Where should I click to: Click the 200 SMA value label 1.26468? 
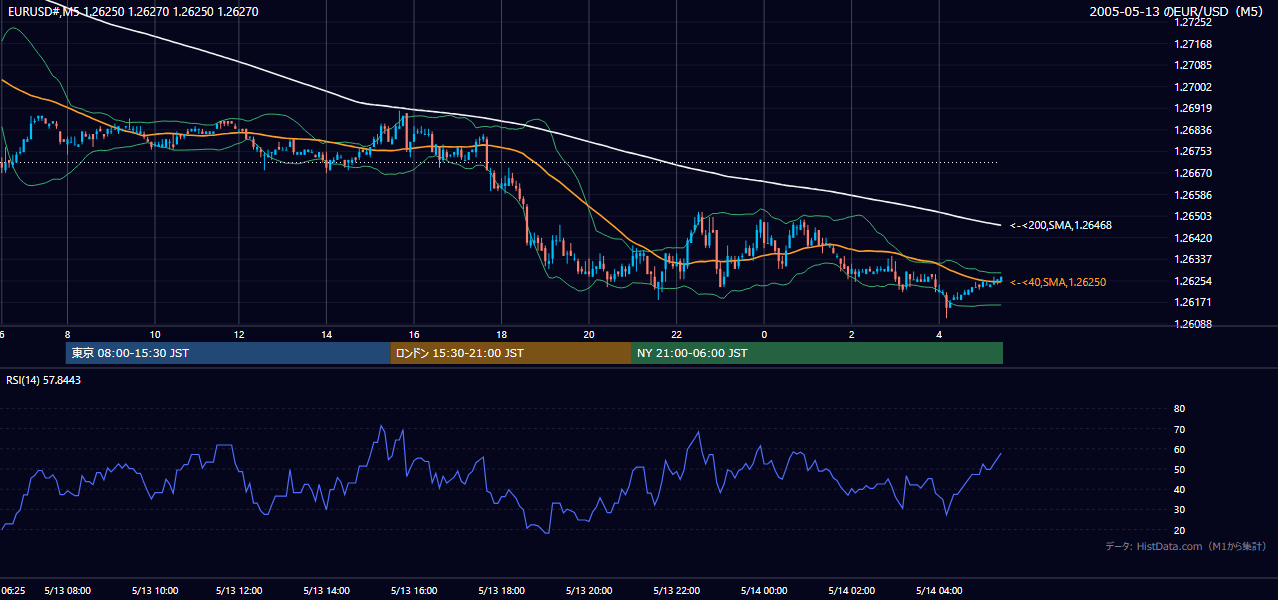click(1061, 225)
